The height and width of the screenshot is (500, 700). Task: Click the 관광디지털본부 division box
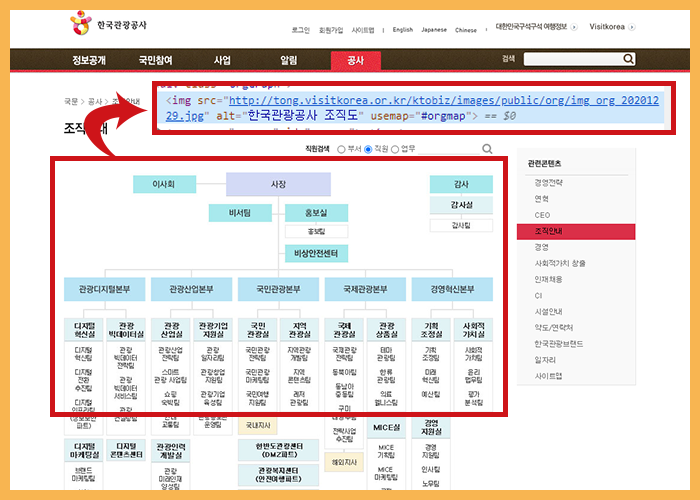(104, 289)
